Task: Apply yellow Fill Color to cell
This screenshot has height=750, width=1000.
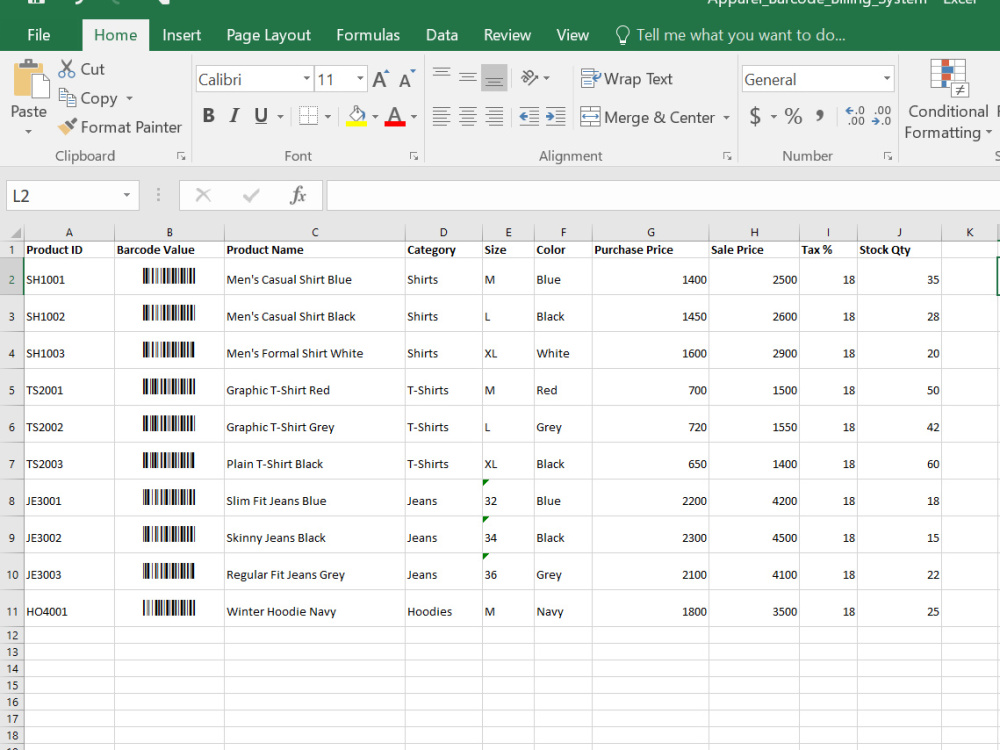Action: (357, 116)
